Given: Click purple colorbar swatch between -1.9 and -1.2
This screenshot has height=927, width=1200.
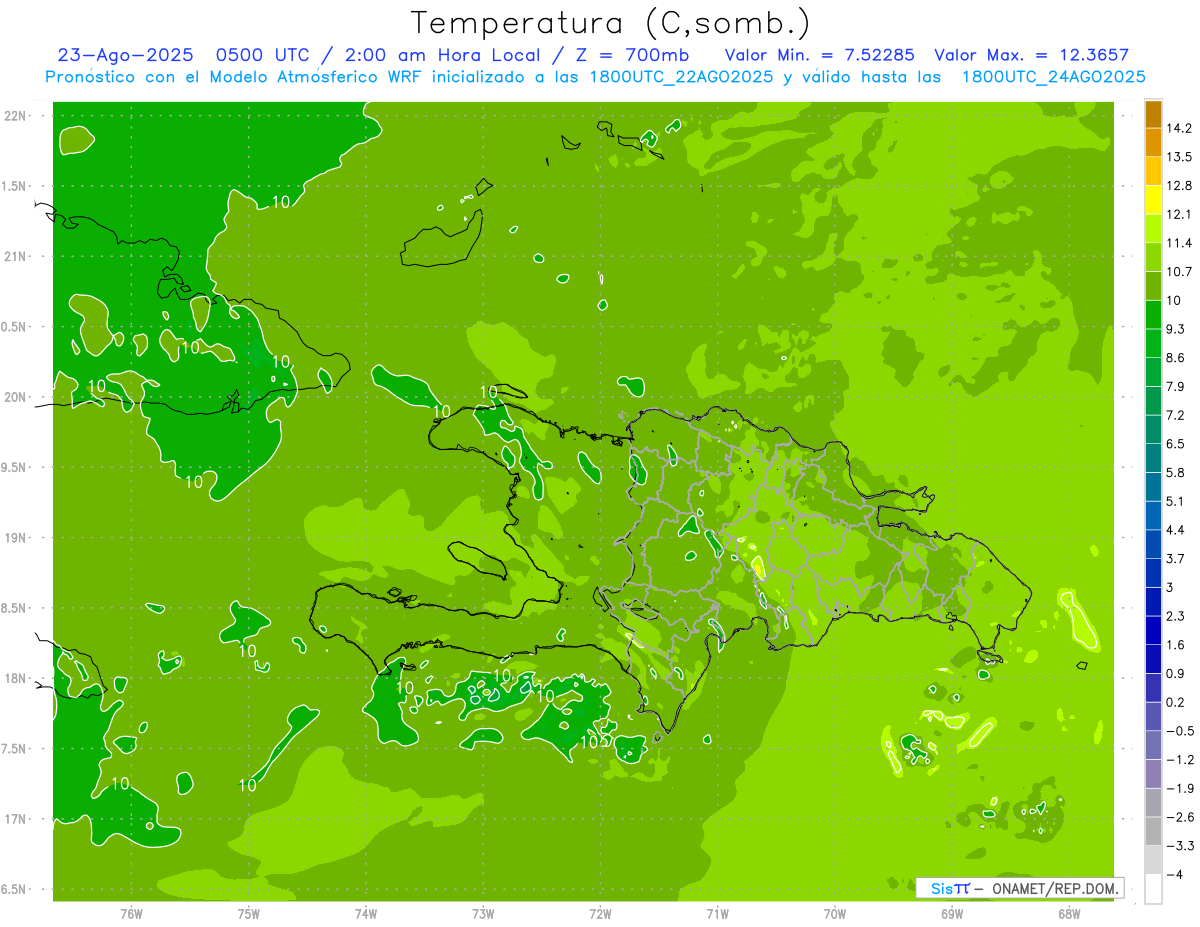Looking at the screenshot, I should point(1153,773).
